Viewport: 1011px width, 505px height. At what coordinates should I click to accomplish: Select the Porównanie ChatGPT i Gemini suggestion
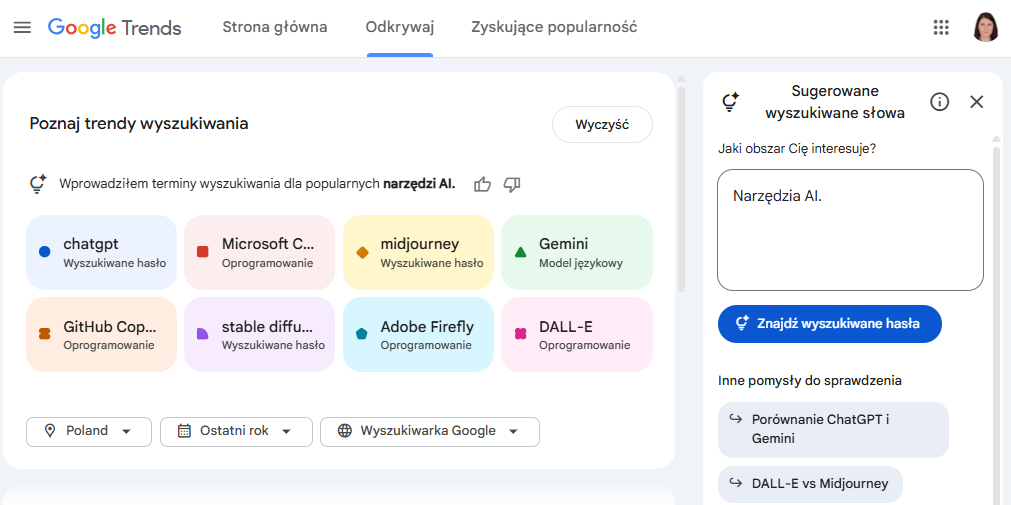pos(833,429)
